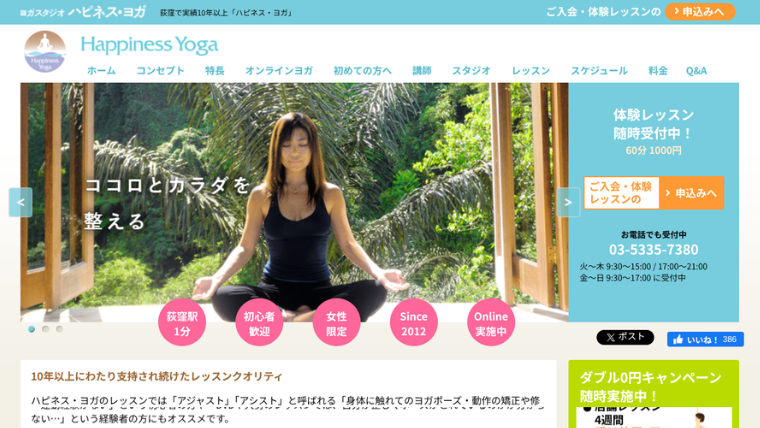
Task: Click the top orange 申込みへ button
Action: (700, 12)
